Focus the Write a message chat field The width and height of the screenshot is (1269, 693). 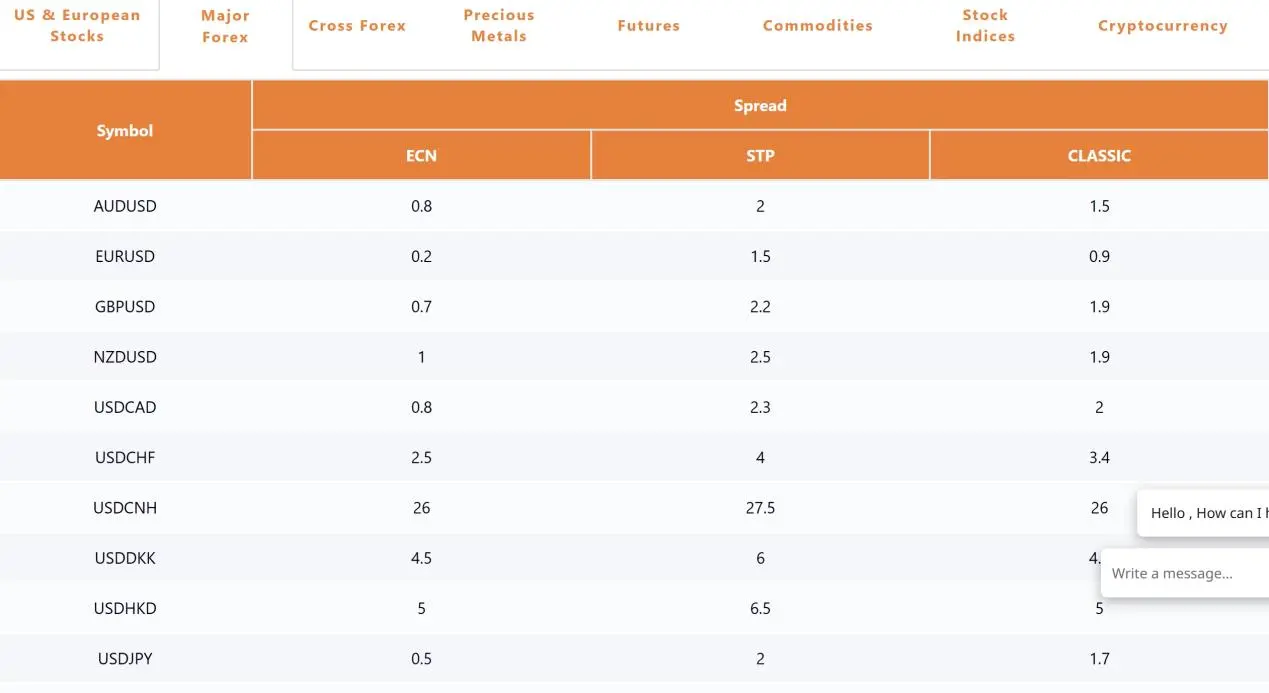pyautogui.click(x=1185, y=574)
